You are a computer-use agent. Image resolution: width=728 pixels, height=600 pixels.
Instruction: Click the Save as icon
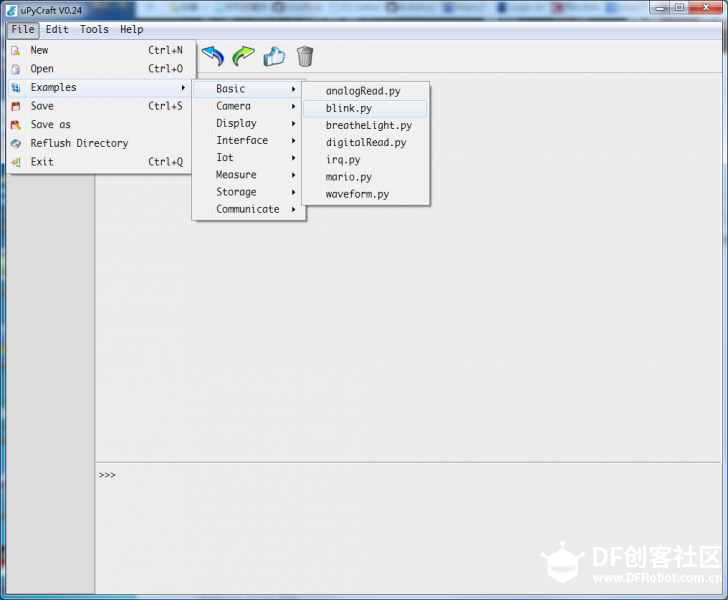click(x=16, y=124)
